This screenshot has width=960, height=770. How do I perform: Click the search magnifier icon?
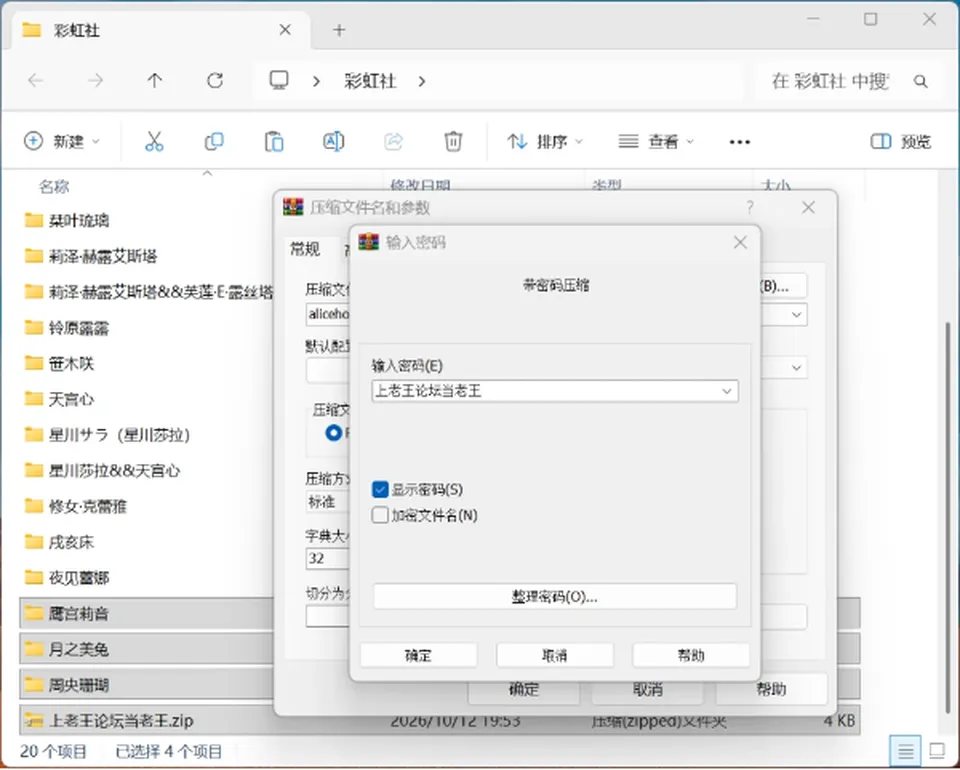tap(920, 81)
